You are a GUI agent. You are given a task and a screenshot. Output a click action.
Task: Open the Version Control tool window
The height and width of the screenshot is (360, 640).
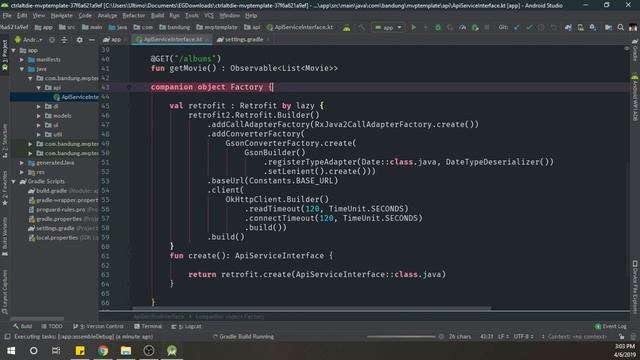[x=98, y=327]
